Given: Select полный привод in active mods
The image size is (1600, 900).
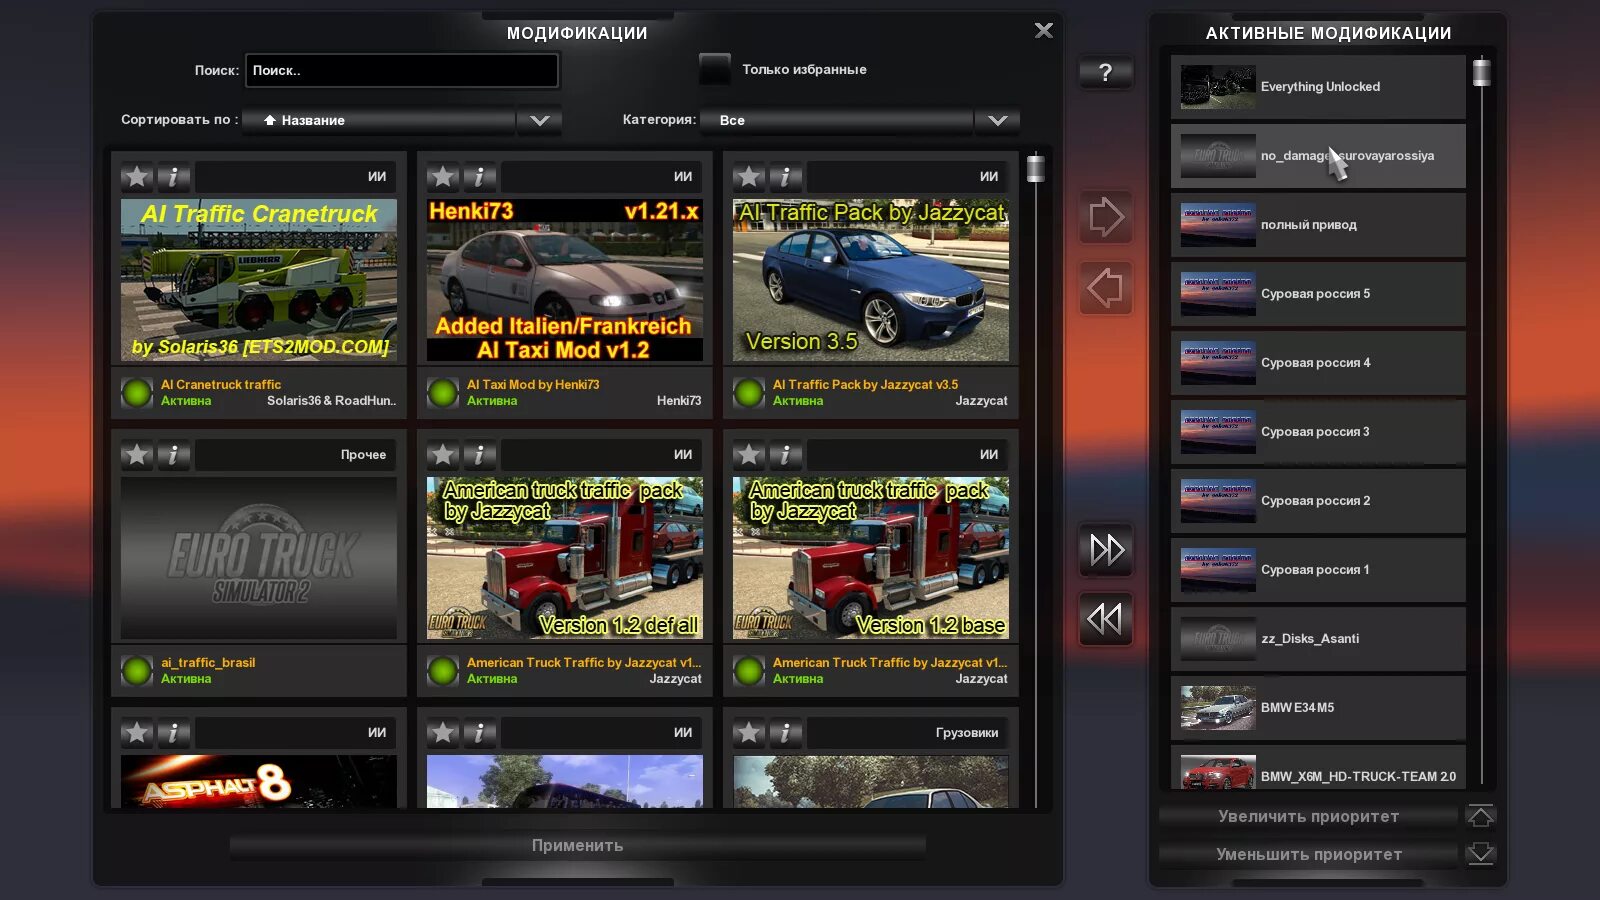Looking at the screenshot, I should point(1318,225).
